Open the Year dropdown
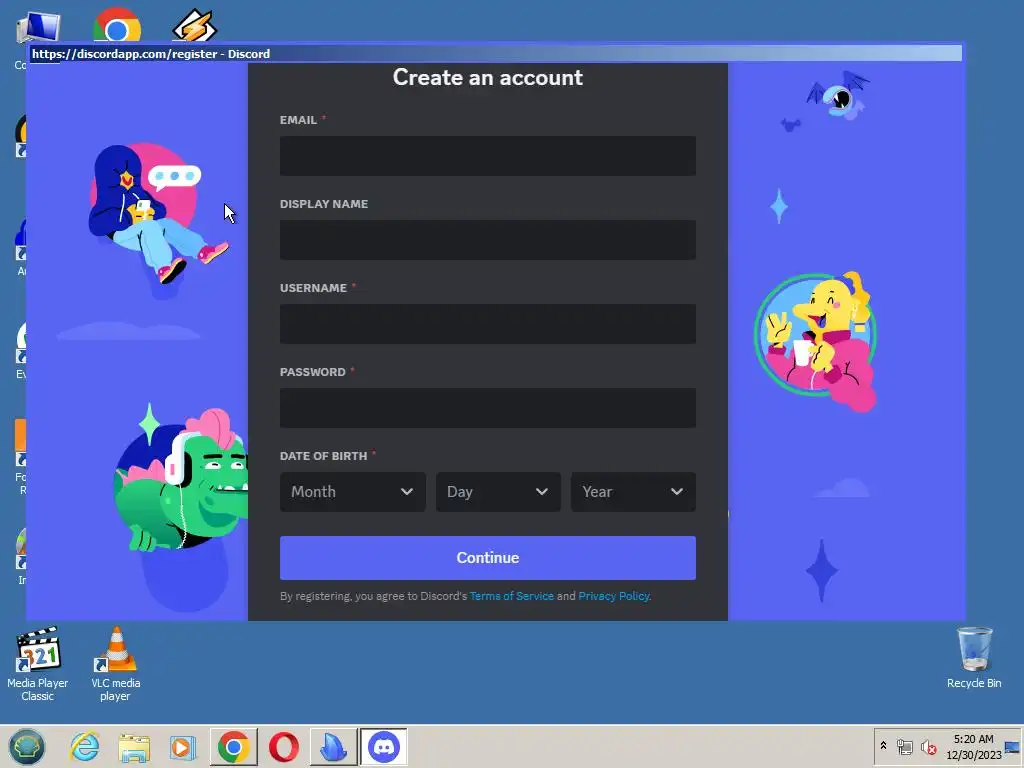This screenshot has width=1024, height=768. click(x=633, y=492)
